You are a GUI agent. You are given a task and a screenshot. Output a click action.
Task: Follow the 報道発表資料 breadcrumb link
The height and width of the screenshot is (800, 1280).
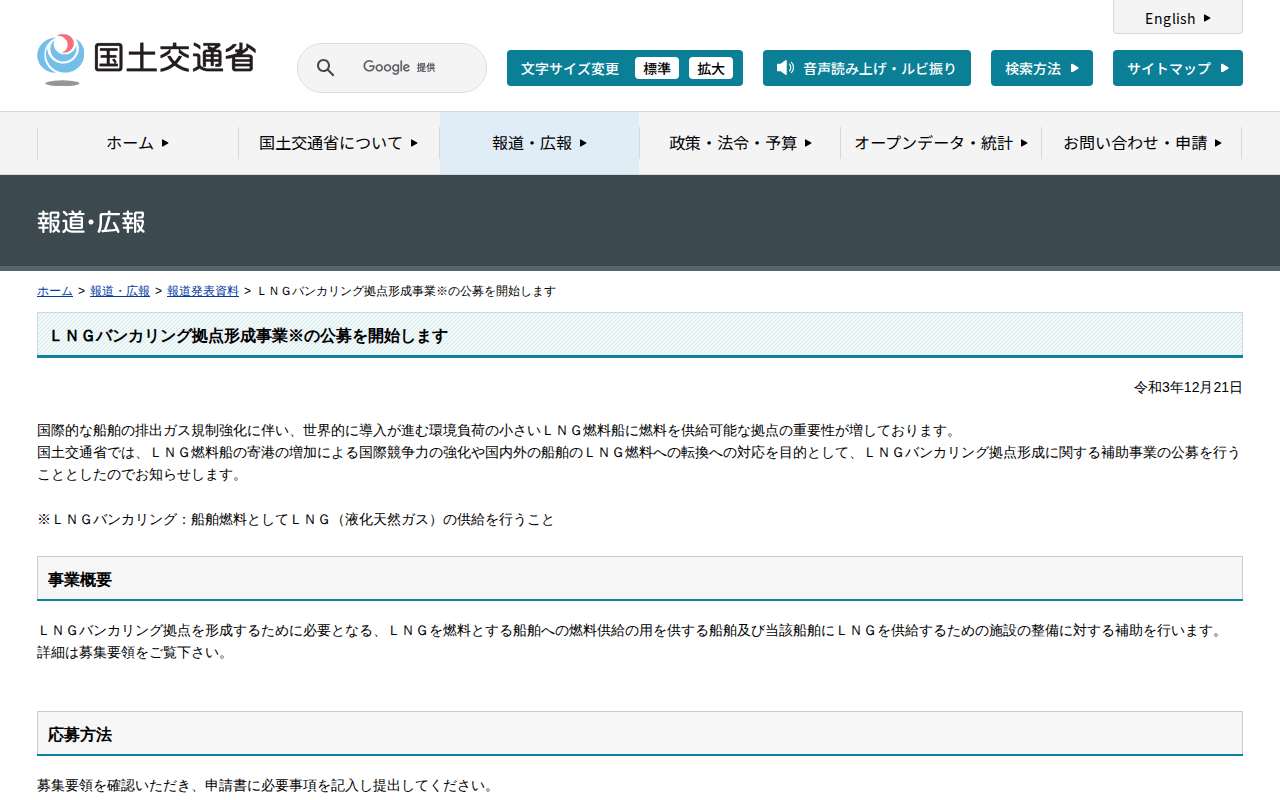click(x=203, y=291)
